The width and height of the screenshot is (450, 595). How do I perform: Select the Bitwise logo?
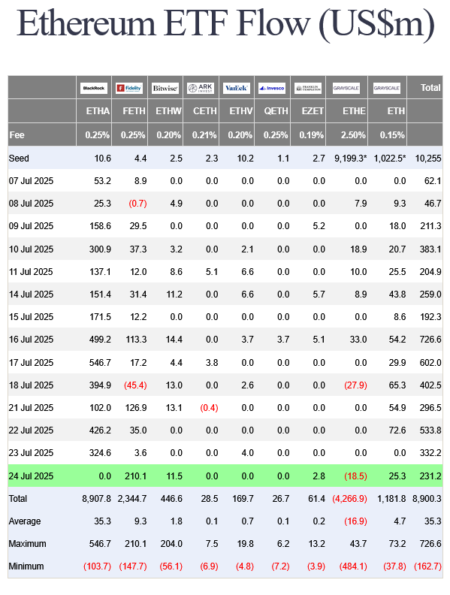[x=165, y=88]
